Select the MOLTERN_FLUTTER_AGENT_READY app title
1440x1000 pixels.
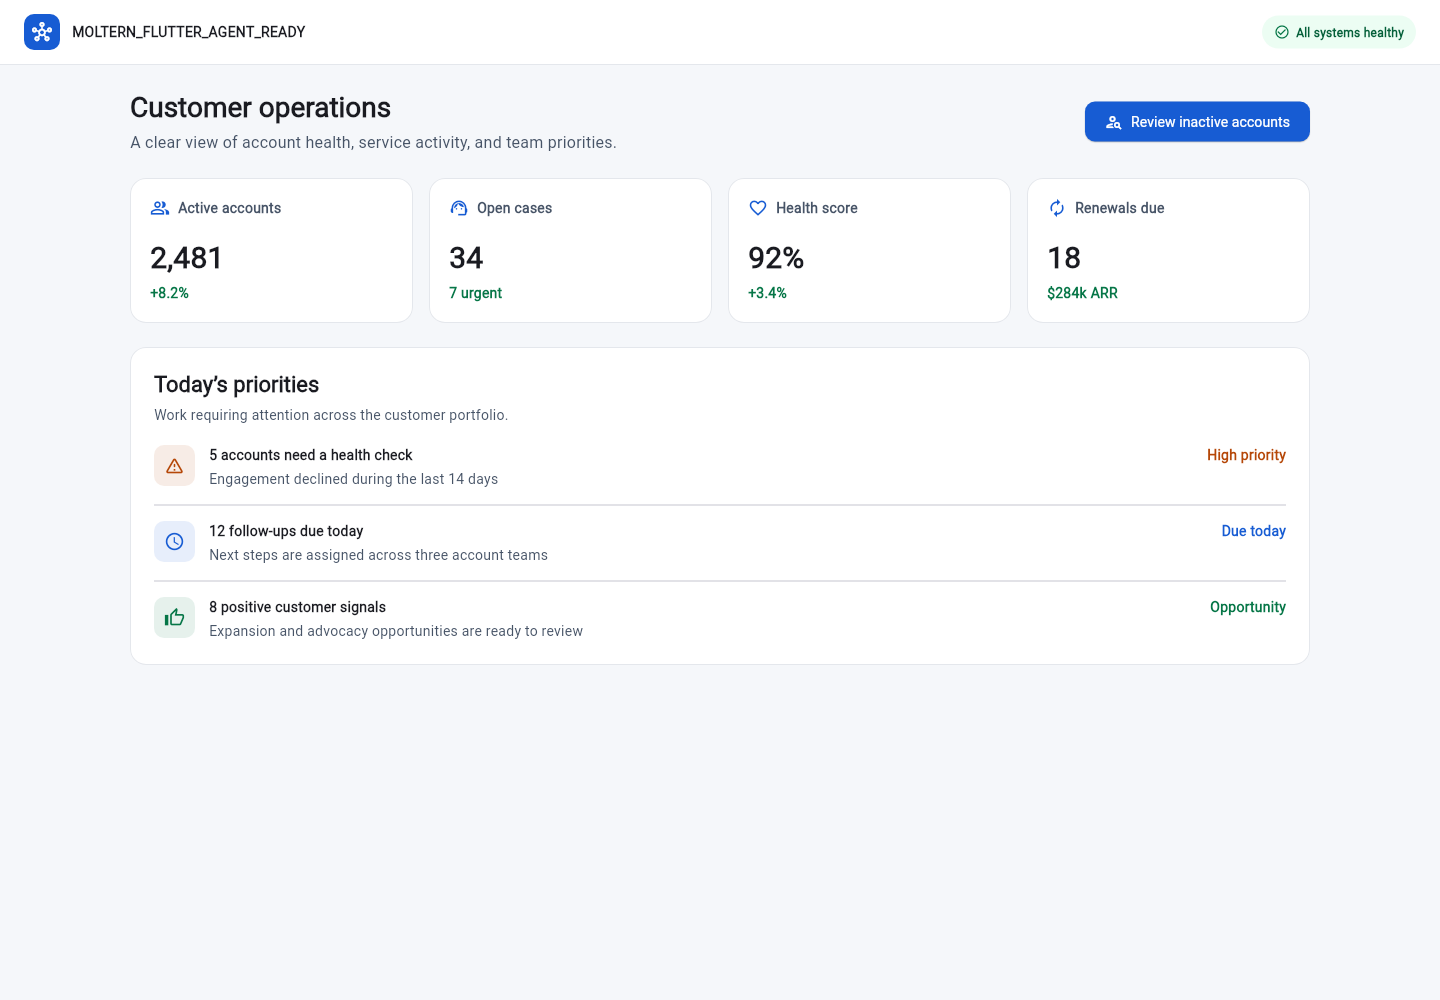pyautogui.click(x=189, y=32)
